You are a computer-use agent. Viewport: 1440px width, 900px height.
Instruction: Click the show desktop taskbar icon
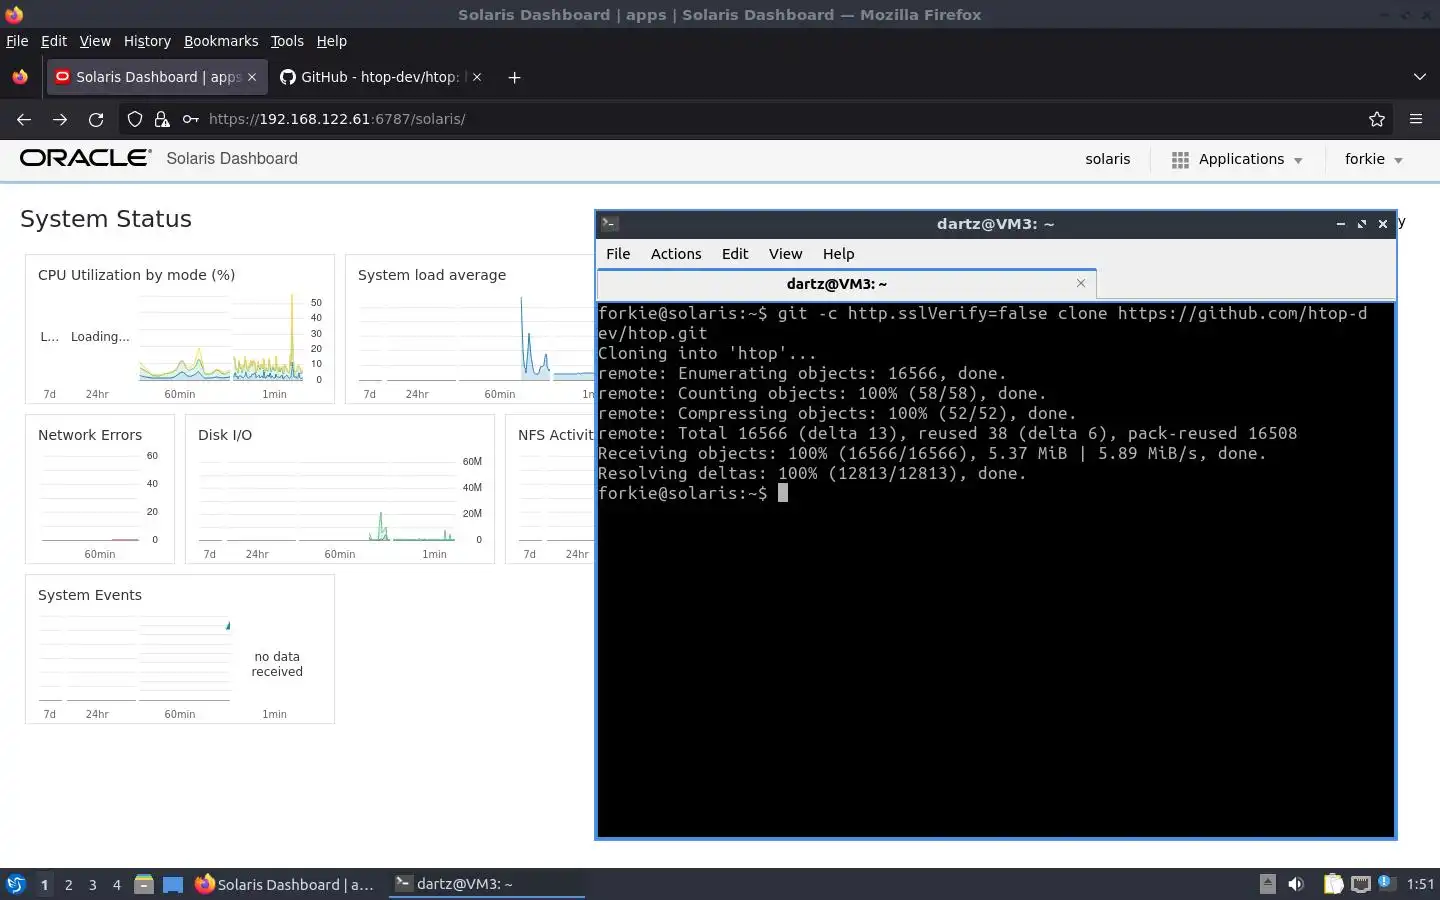pos(173,884)
